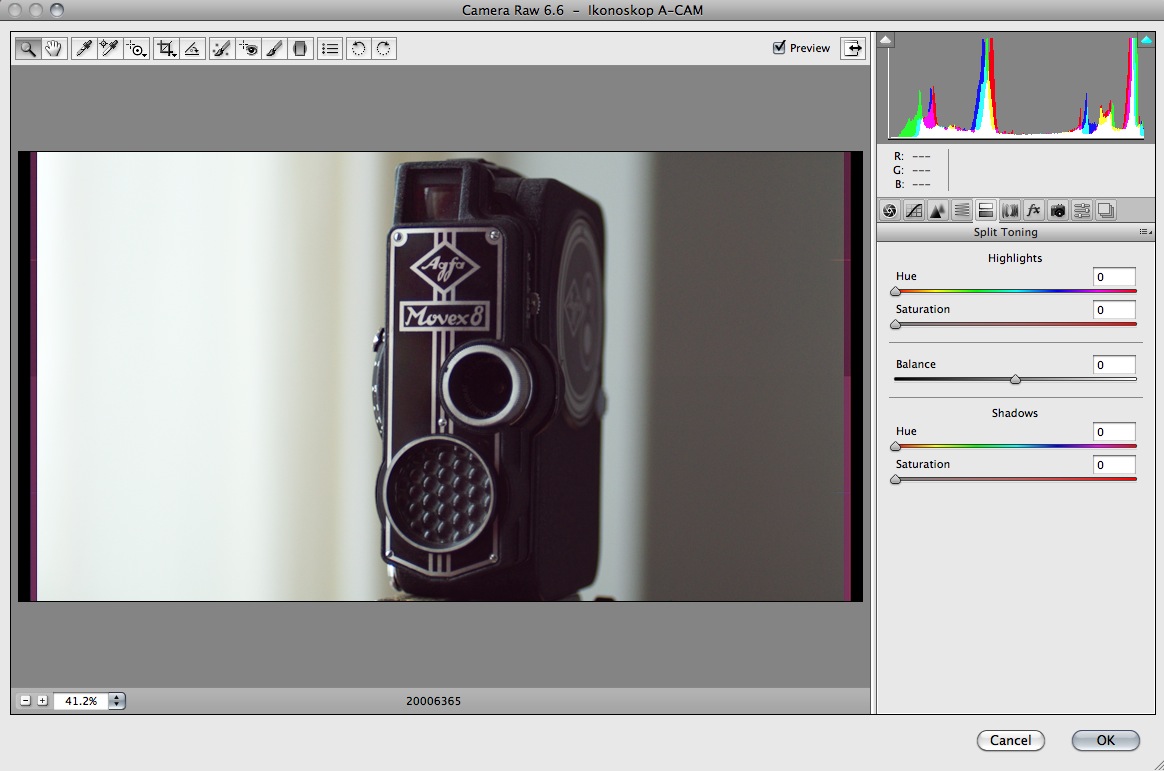Uncheck the Preview checkbox
1164x771 pixels.
[779, 48]
